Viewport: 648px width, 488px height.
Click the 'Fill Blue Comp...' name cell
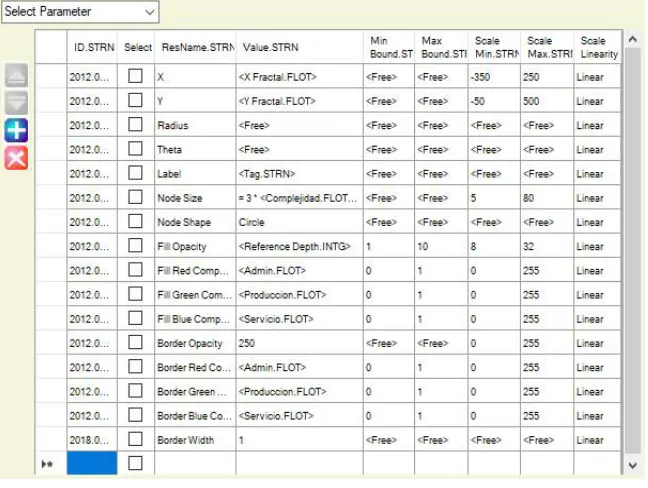195,319
